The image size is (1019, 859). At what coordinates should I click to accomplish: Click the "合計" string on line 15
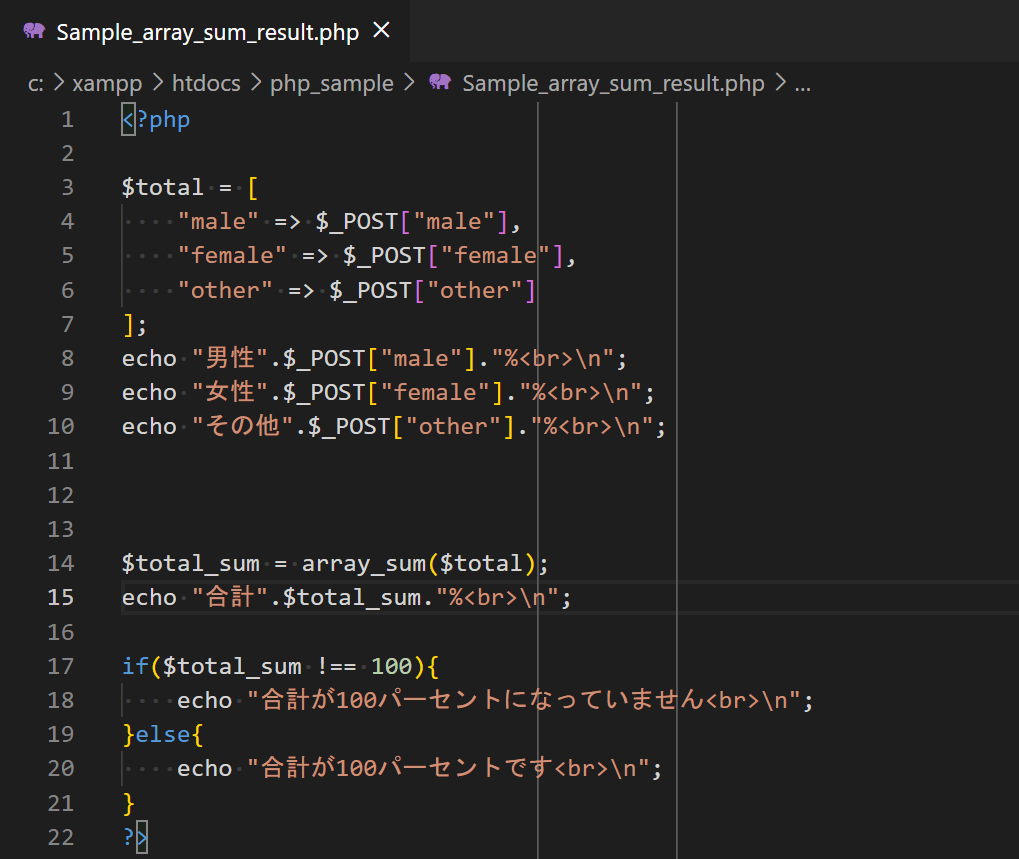point(230,598)
